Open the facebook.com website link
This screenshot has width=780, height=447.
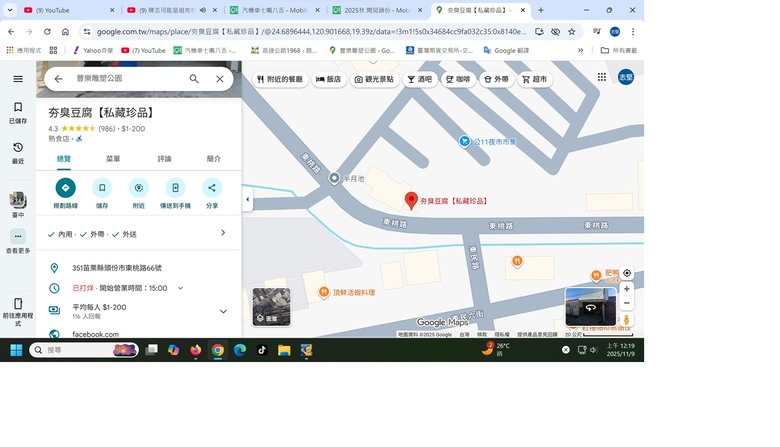coord(96,334)
